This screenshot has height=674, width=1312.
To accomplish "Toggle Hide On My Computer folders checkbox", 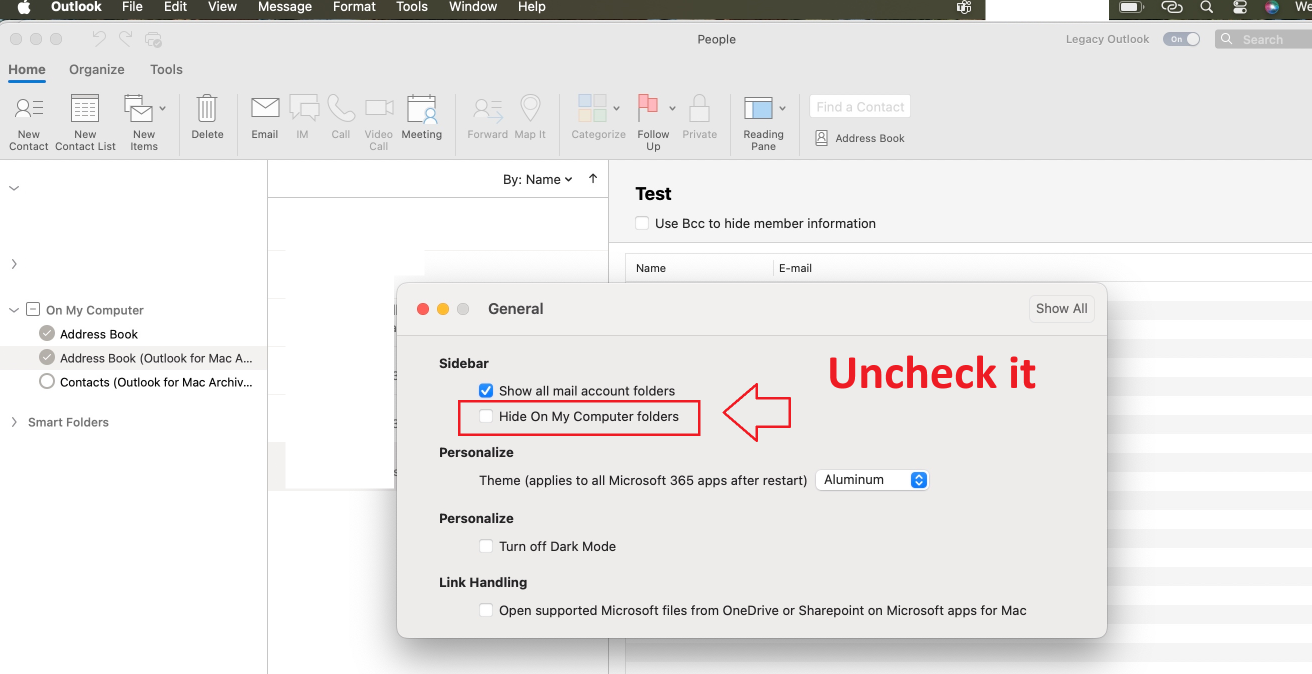I will point(486,416).
